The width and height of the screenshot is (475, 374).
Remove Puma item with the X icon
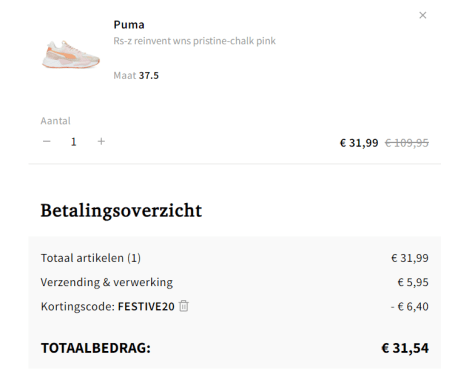coord(422,15)
